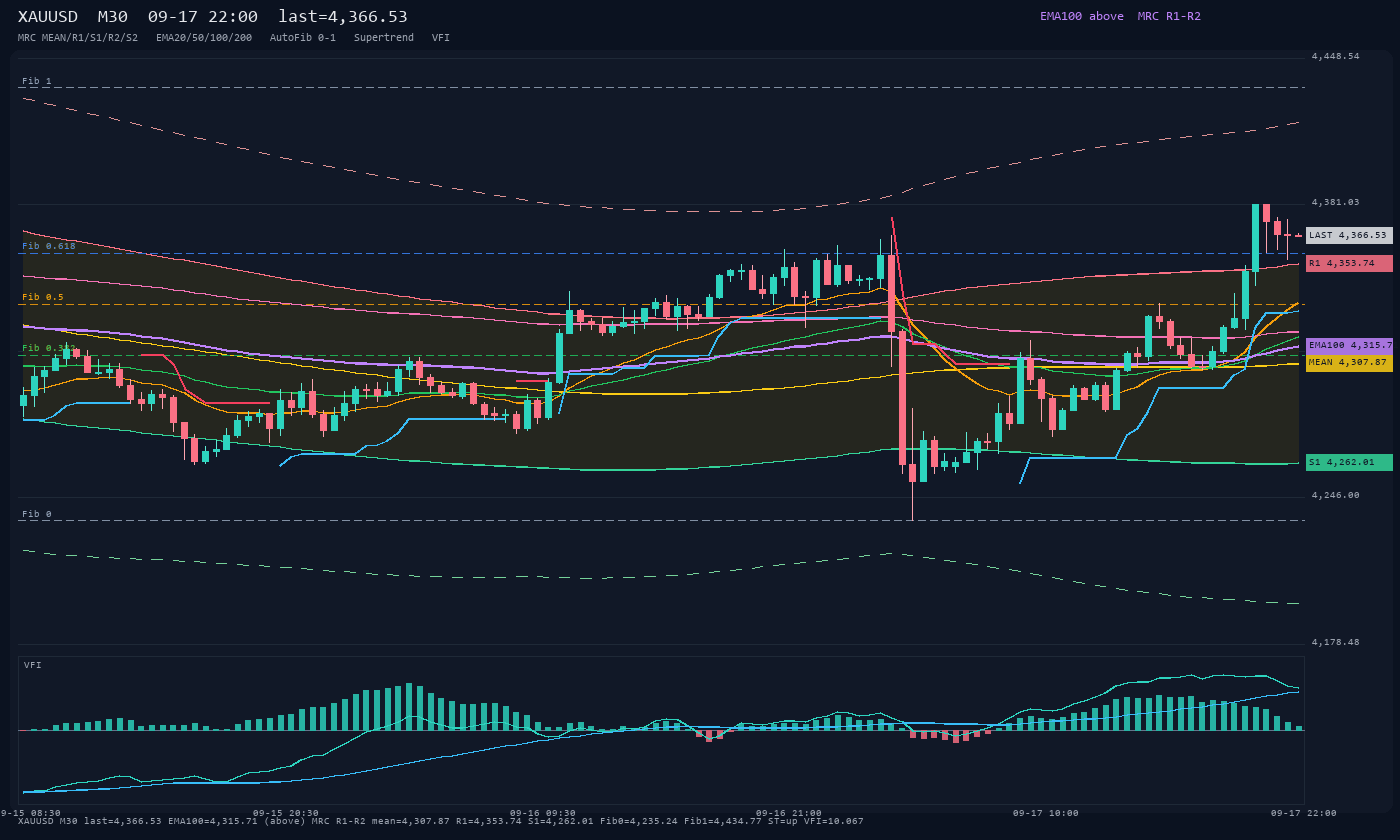1400x840 pixels.
Task: Click the 09-17 22:00 timestamp in the chart title
Action: click(203, 16)
